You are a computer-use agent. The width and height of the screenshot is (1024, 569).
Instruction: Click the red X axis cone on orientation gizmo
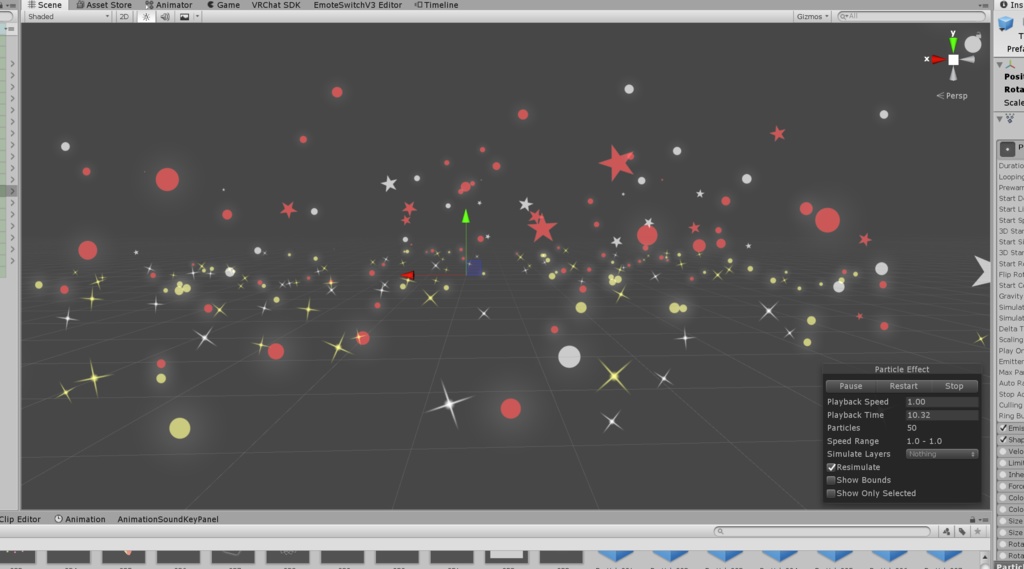(938, 59)
